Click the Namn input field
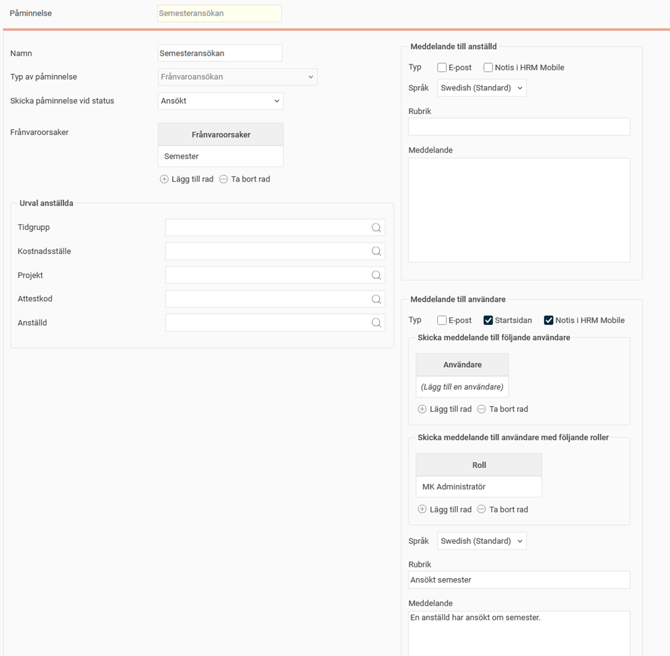Image resolution: width=670 pixels, height=656 pixels. click(220, 53)
